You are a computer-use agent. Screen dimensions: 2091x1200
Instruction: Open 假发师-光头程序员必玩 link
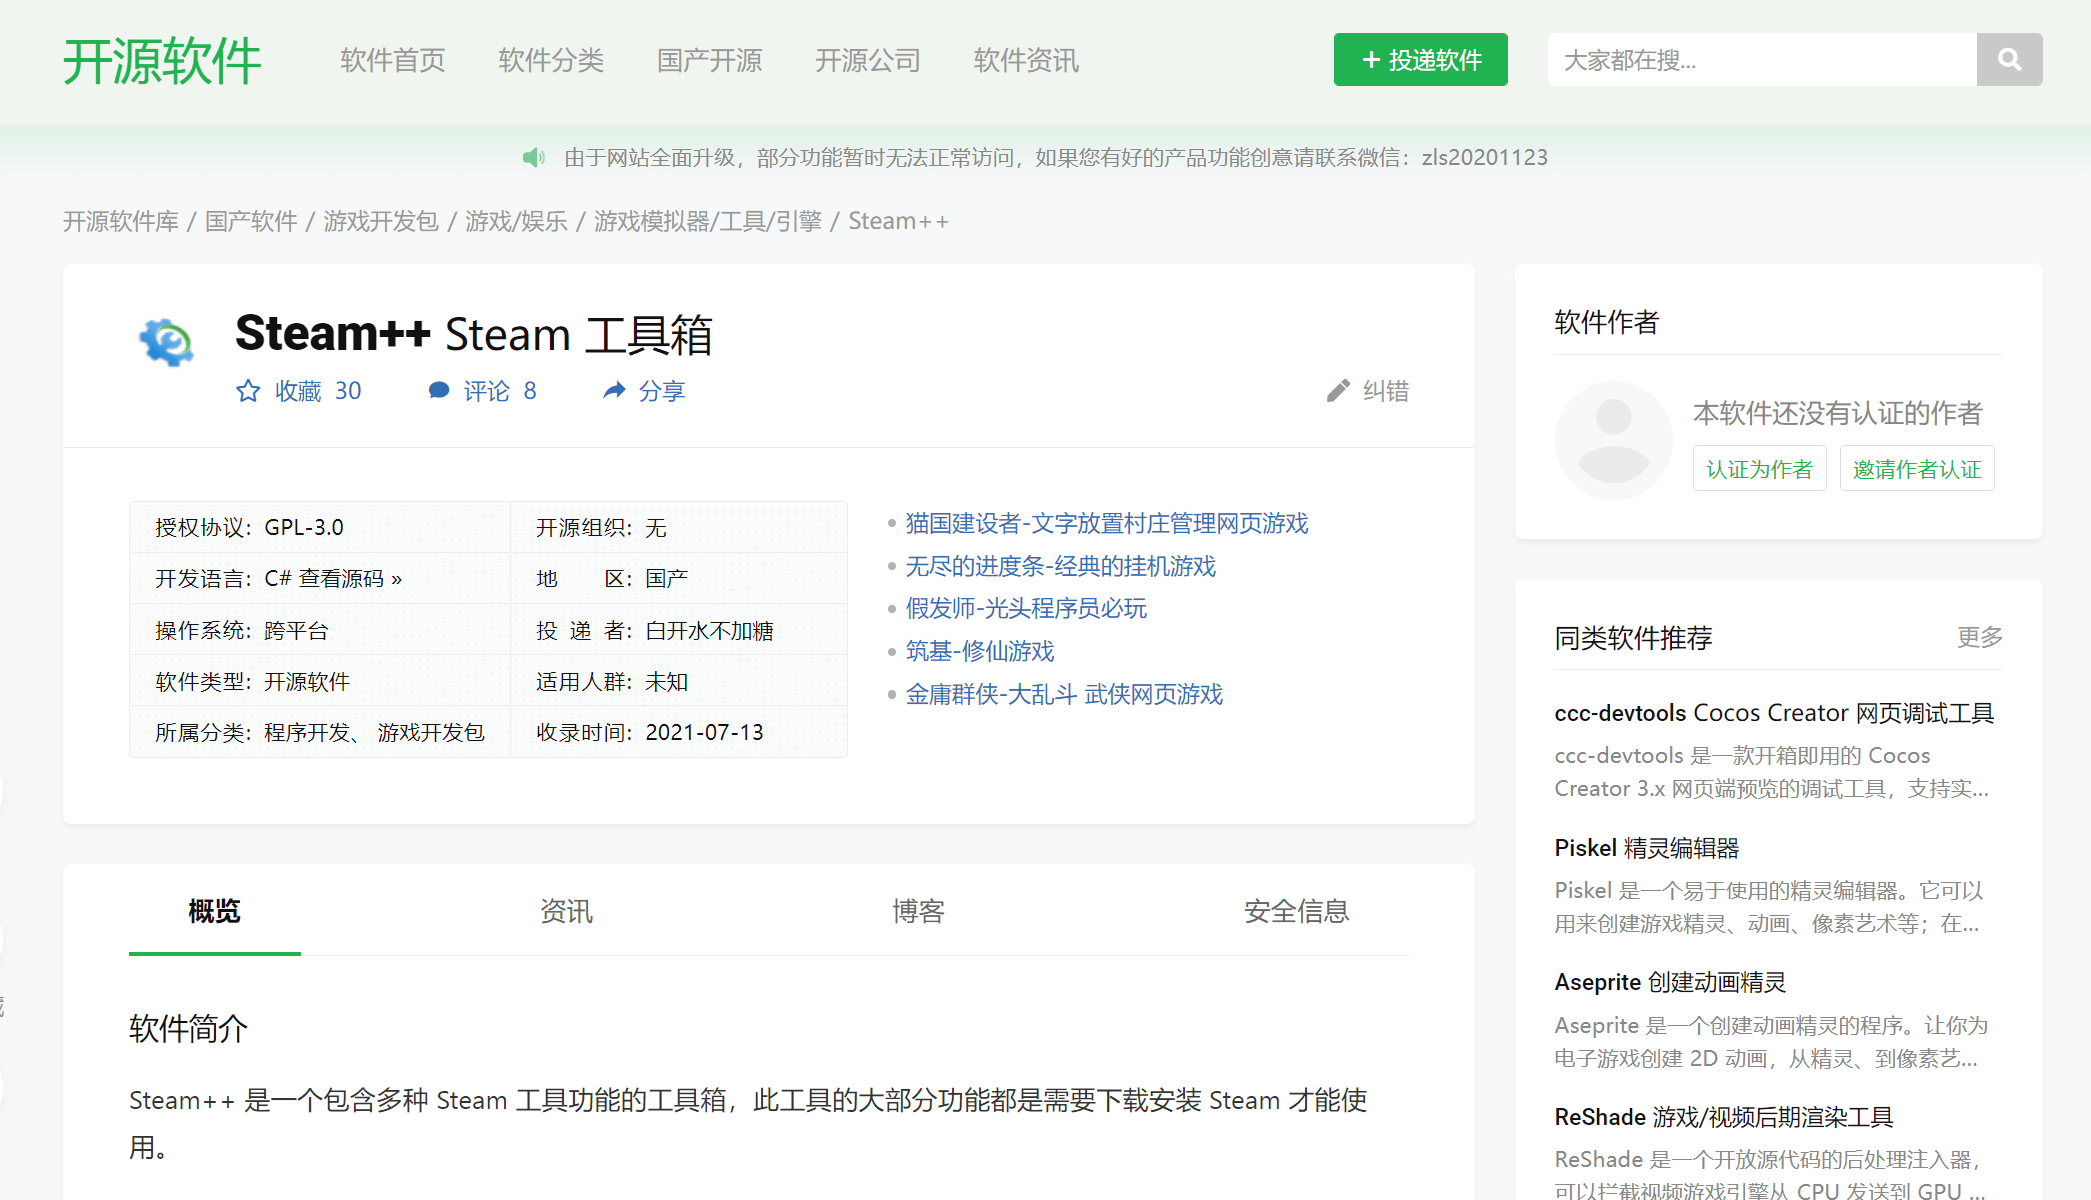[x=1026, y=608]
